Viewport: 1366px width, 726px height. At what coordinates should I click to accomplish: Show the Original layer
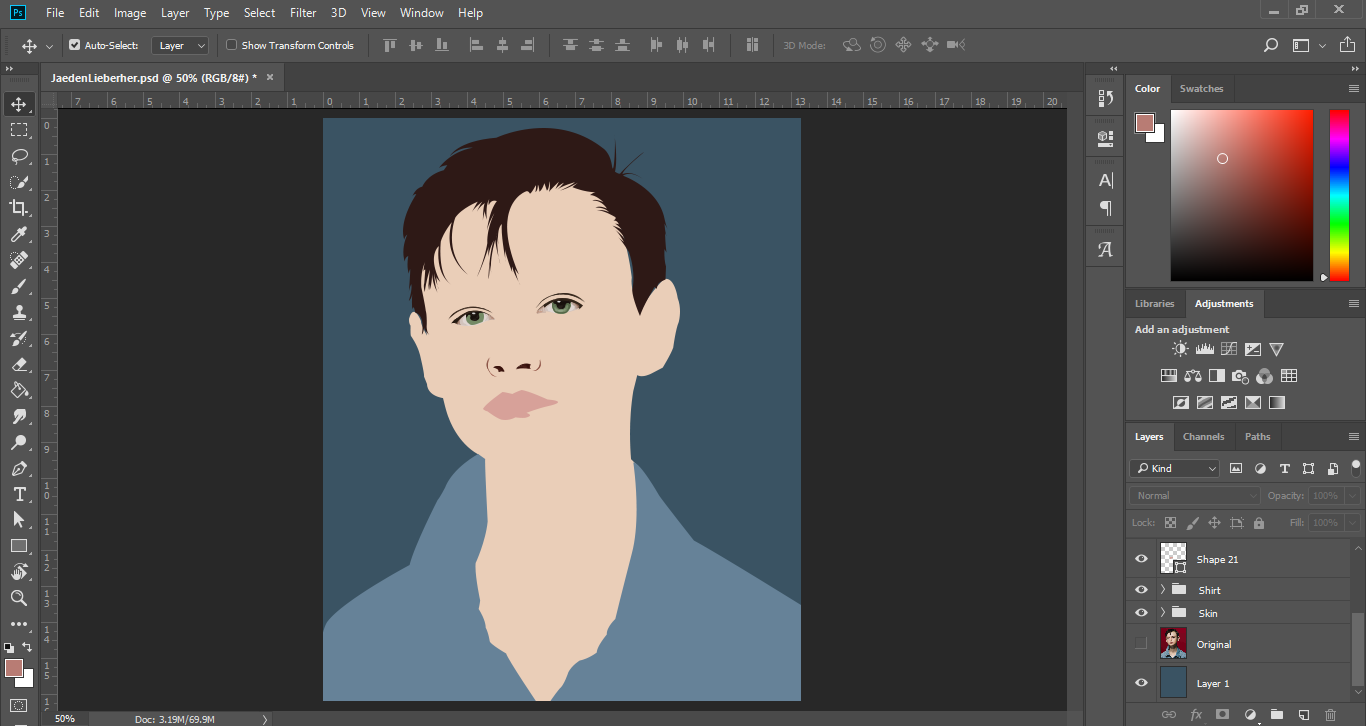1141,644
